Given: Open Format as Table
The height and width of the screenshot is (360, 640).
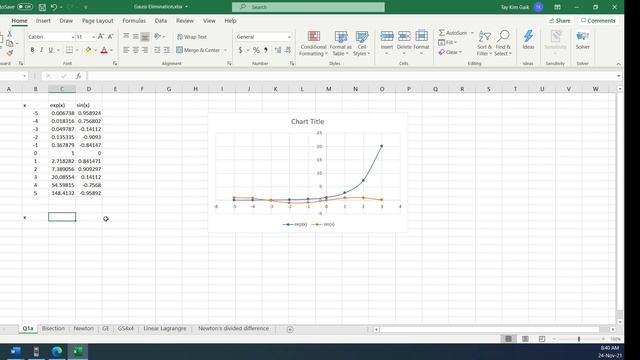Looking at the screenshot, I should tap(340, 43).
